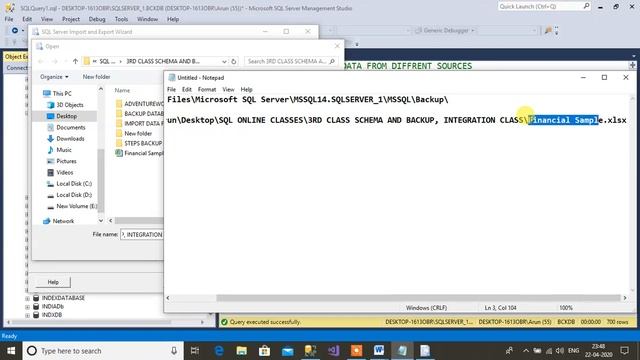Screen dimensions: 640x360
Task: Open SSMS Tools menu
Action: pos(121,19)
